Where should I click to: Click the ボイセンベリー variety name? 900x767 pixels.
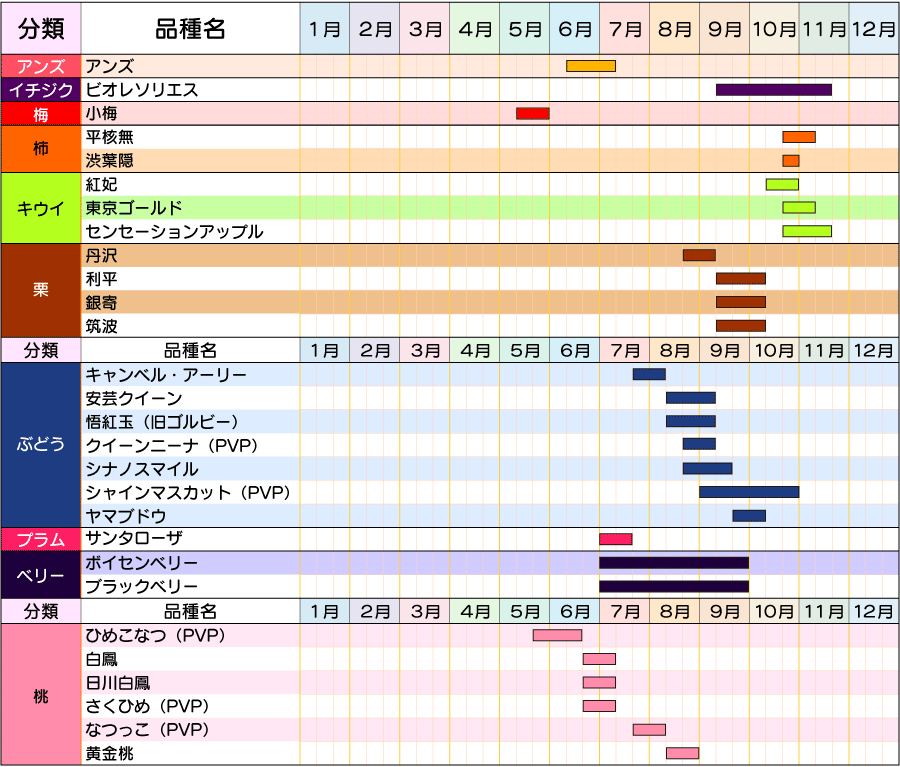[x=142, y=563]
